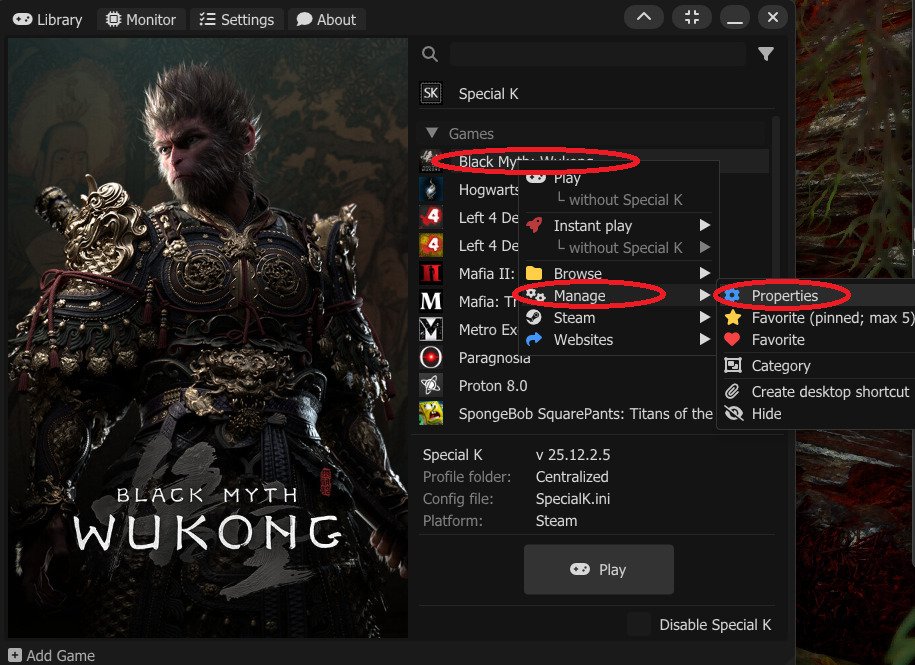
Task: Click the Paragnosia red circle icon
Action: pos(431,357)
